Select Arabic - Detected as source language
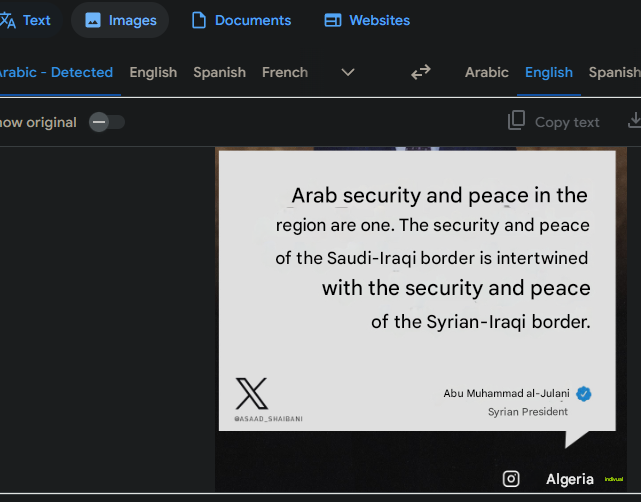 tap(56, 72)
